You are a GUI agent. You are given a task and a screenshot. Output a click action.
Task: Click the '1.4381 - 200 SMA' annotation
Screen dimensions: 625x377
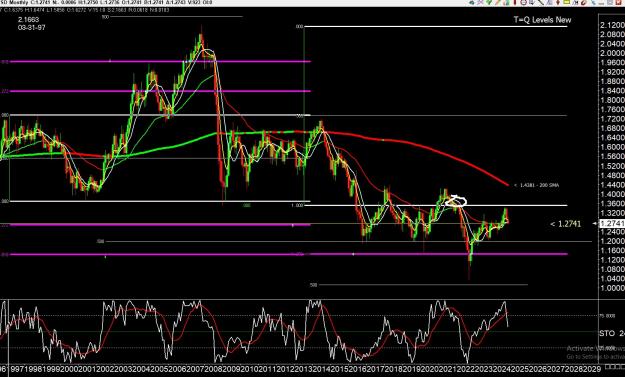pyautogui.click(x=539, y=185)
